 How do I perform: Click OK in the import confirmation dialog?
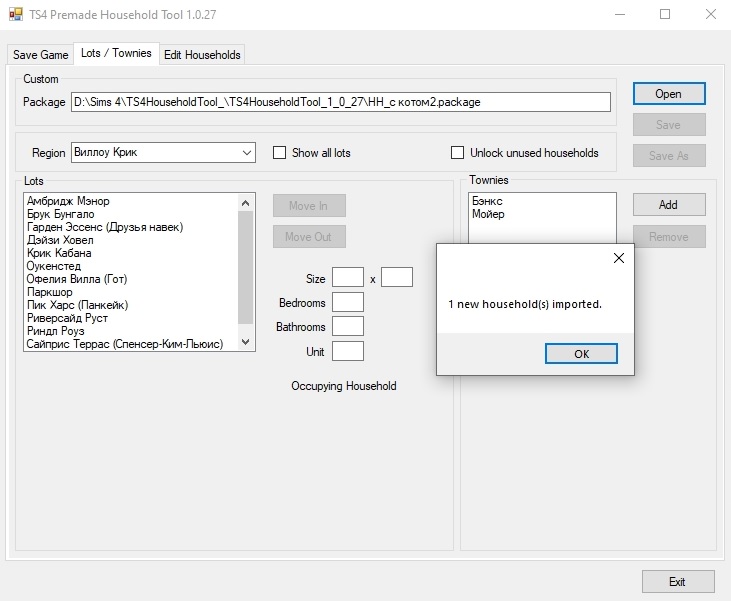[x=581, y=354]
